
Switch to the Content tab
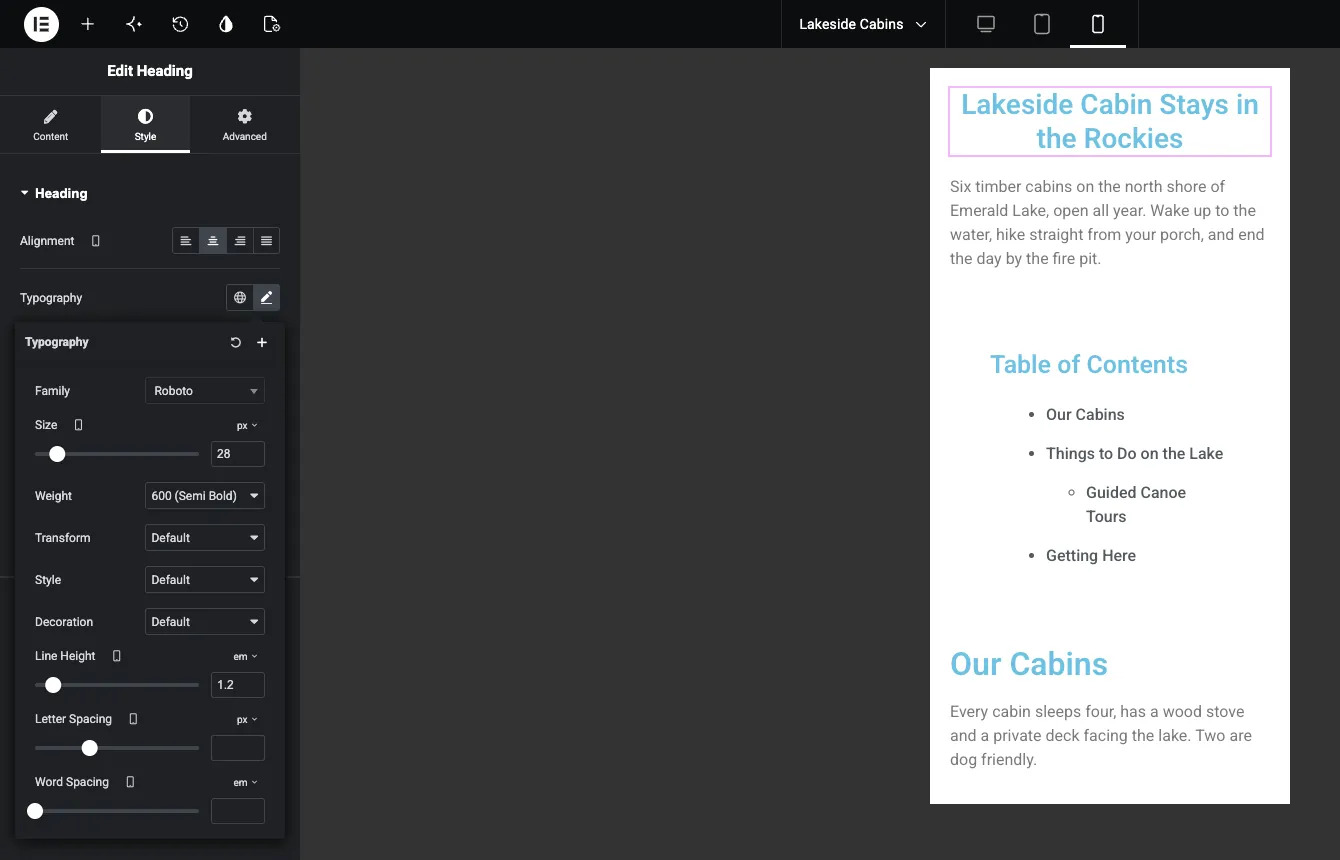[x=51, y=125]
